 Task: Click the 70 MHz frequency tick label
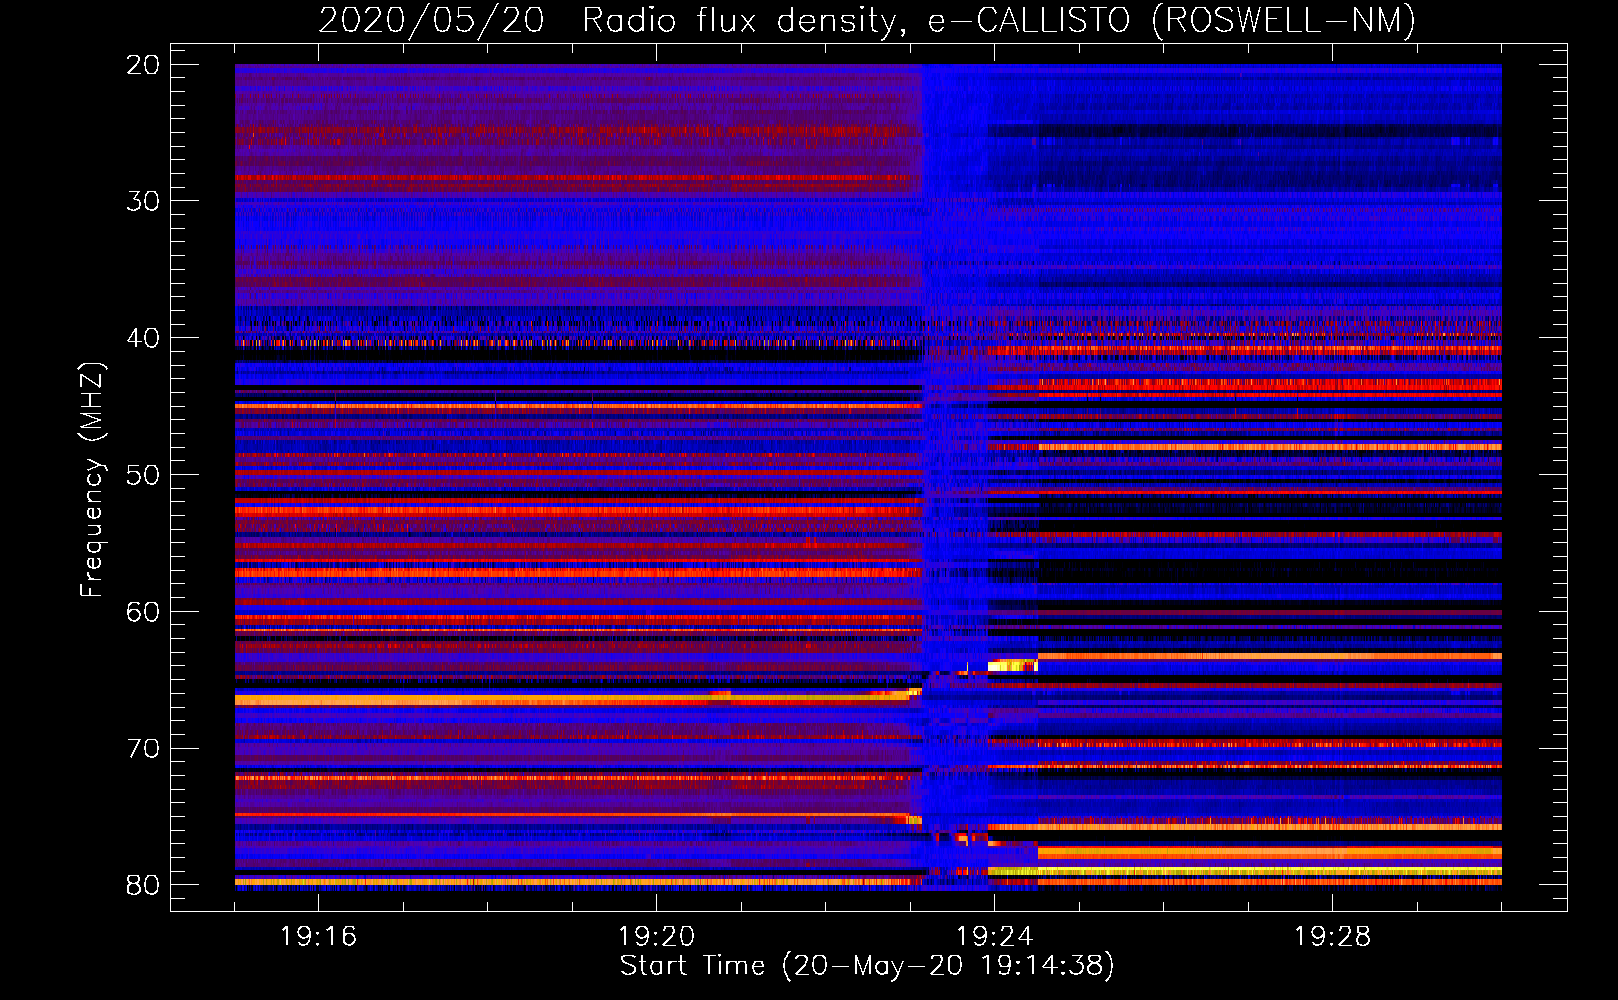(143, 749)
